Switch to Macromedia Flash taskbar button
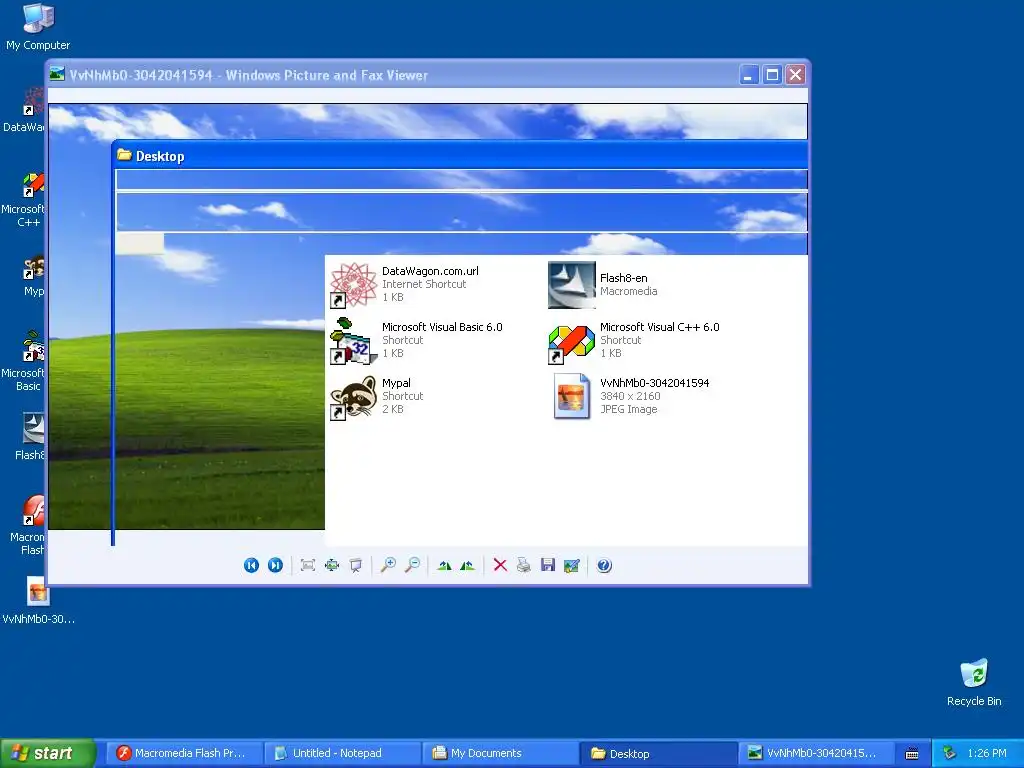Screen dimensions: 1024x768 point(184,753)
